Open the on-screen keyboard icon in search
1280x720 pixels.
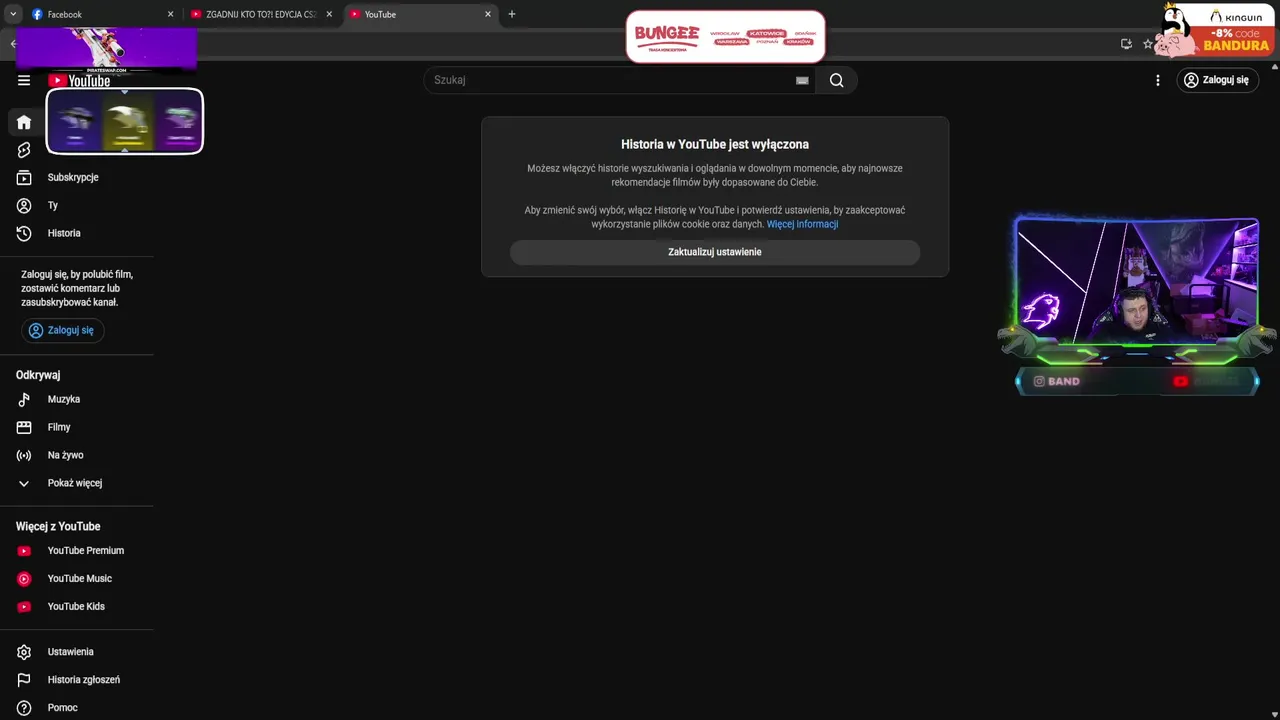802,81
